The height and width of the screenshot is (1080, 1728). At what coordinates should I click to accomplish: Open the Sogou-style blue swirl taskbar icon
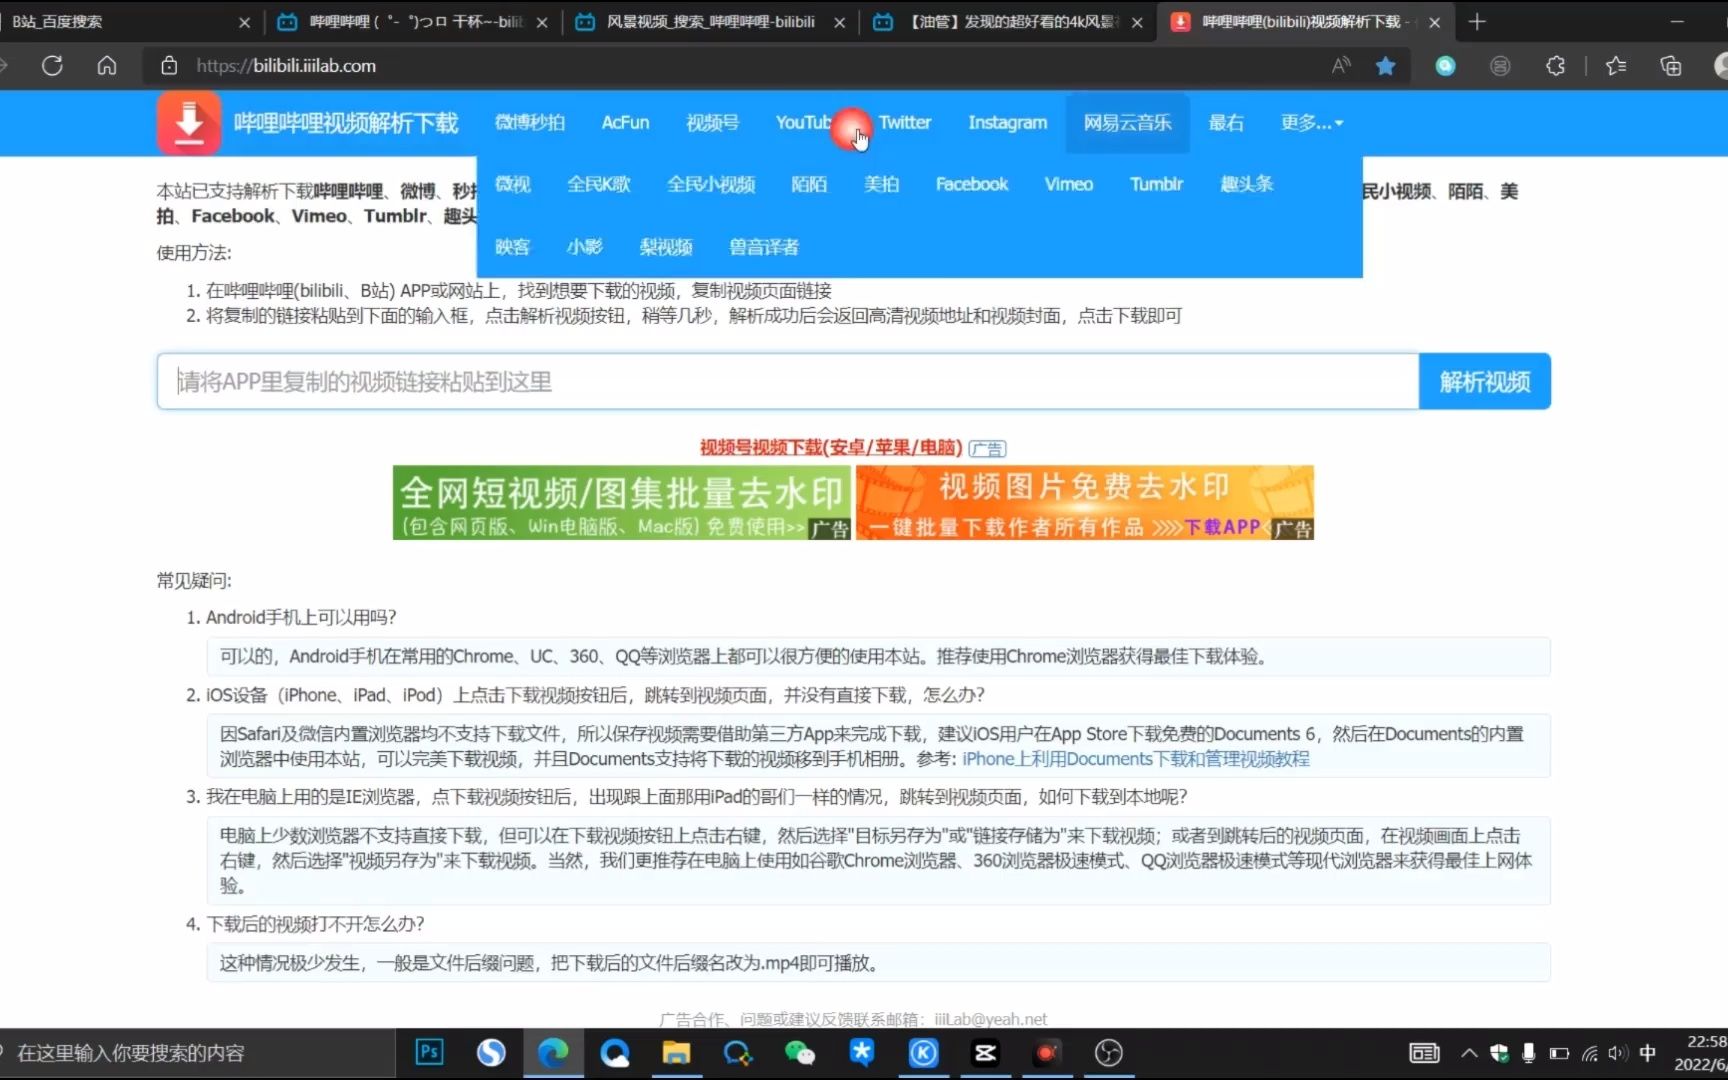coord(491,1052)
